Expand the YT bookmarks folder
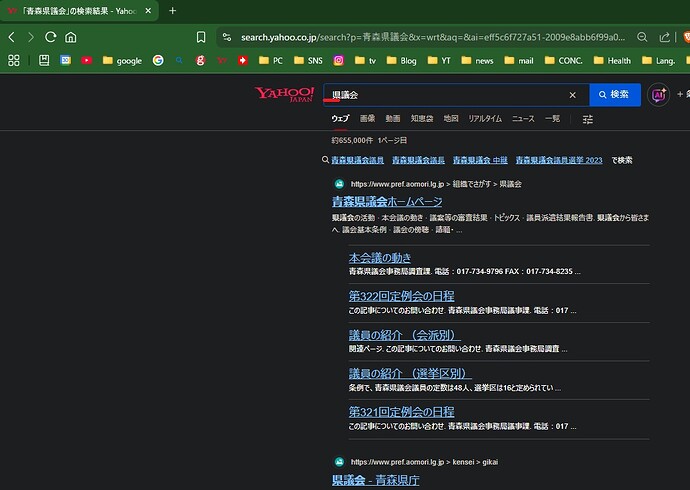 point(439,60)
